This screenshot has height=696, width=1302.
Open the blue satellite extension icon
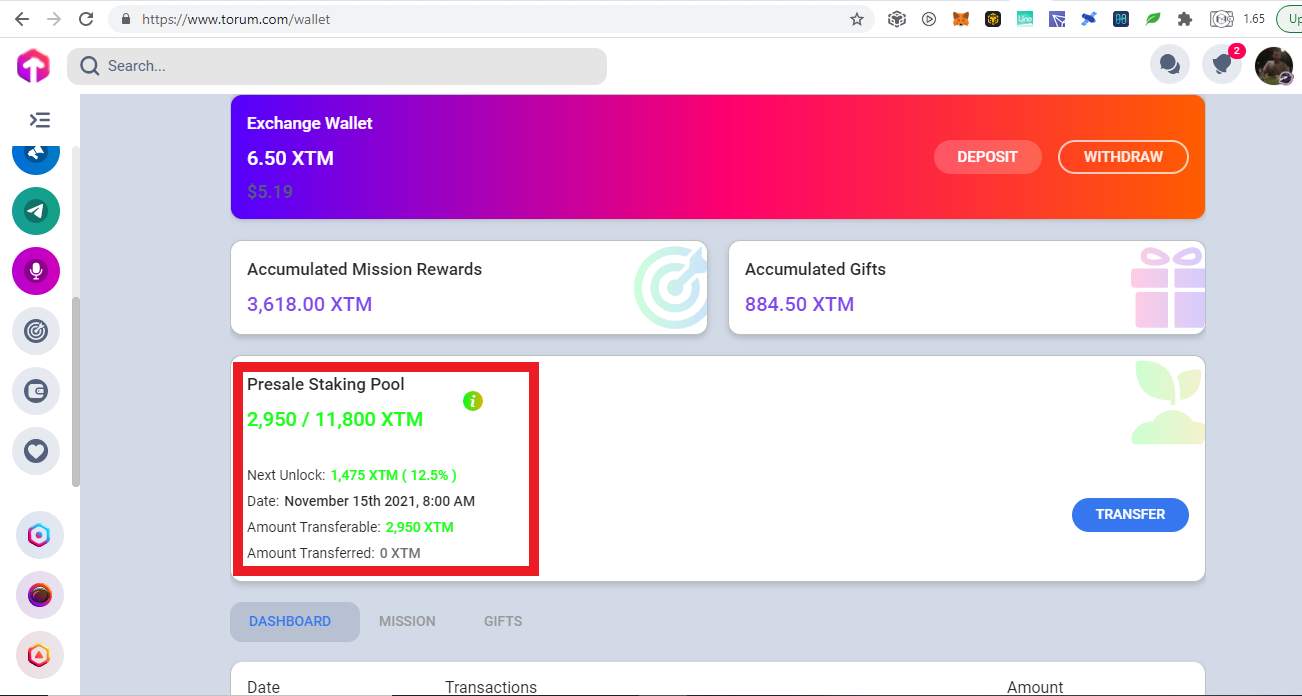pos(1089,19)
